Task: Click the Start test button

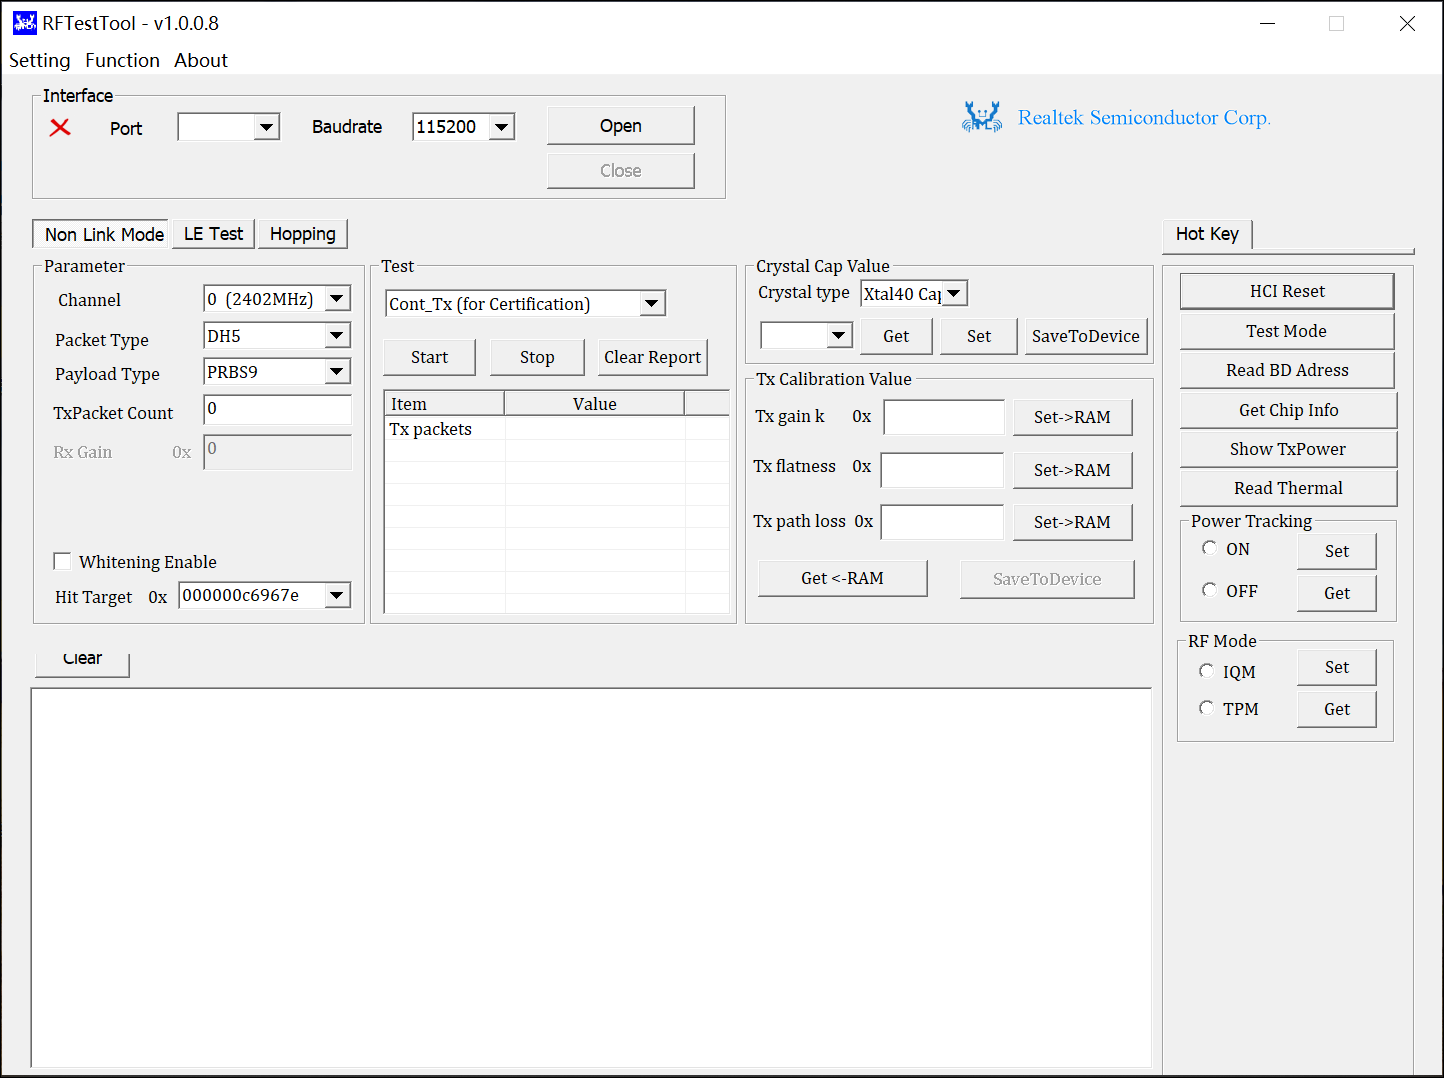Action: (429, 357)
